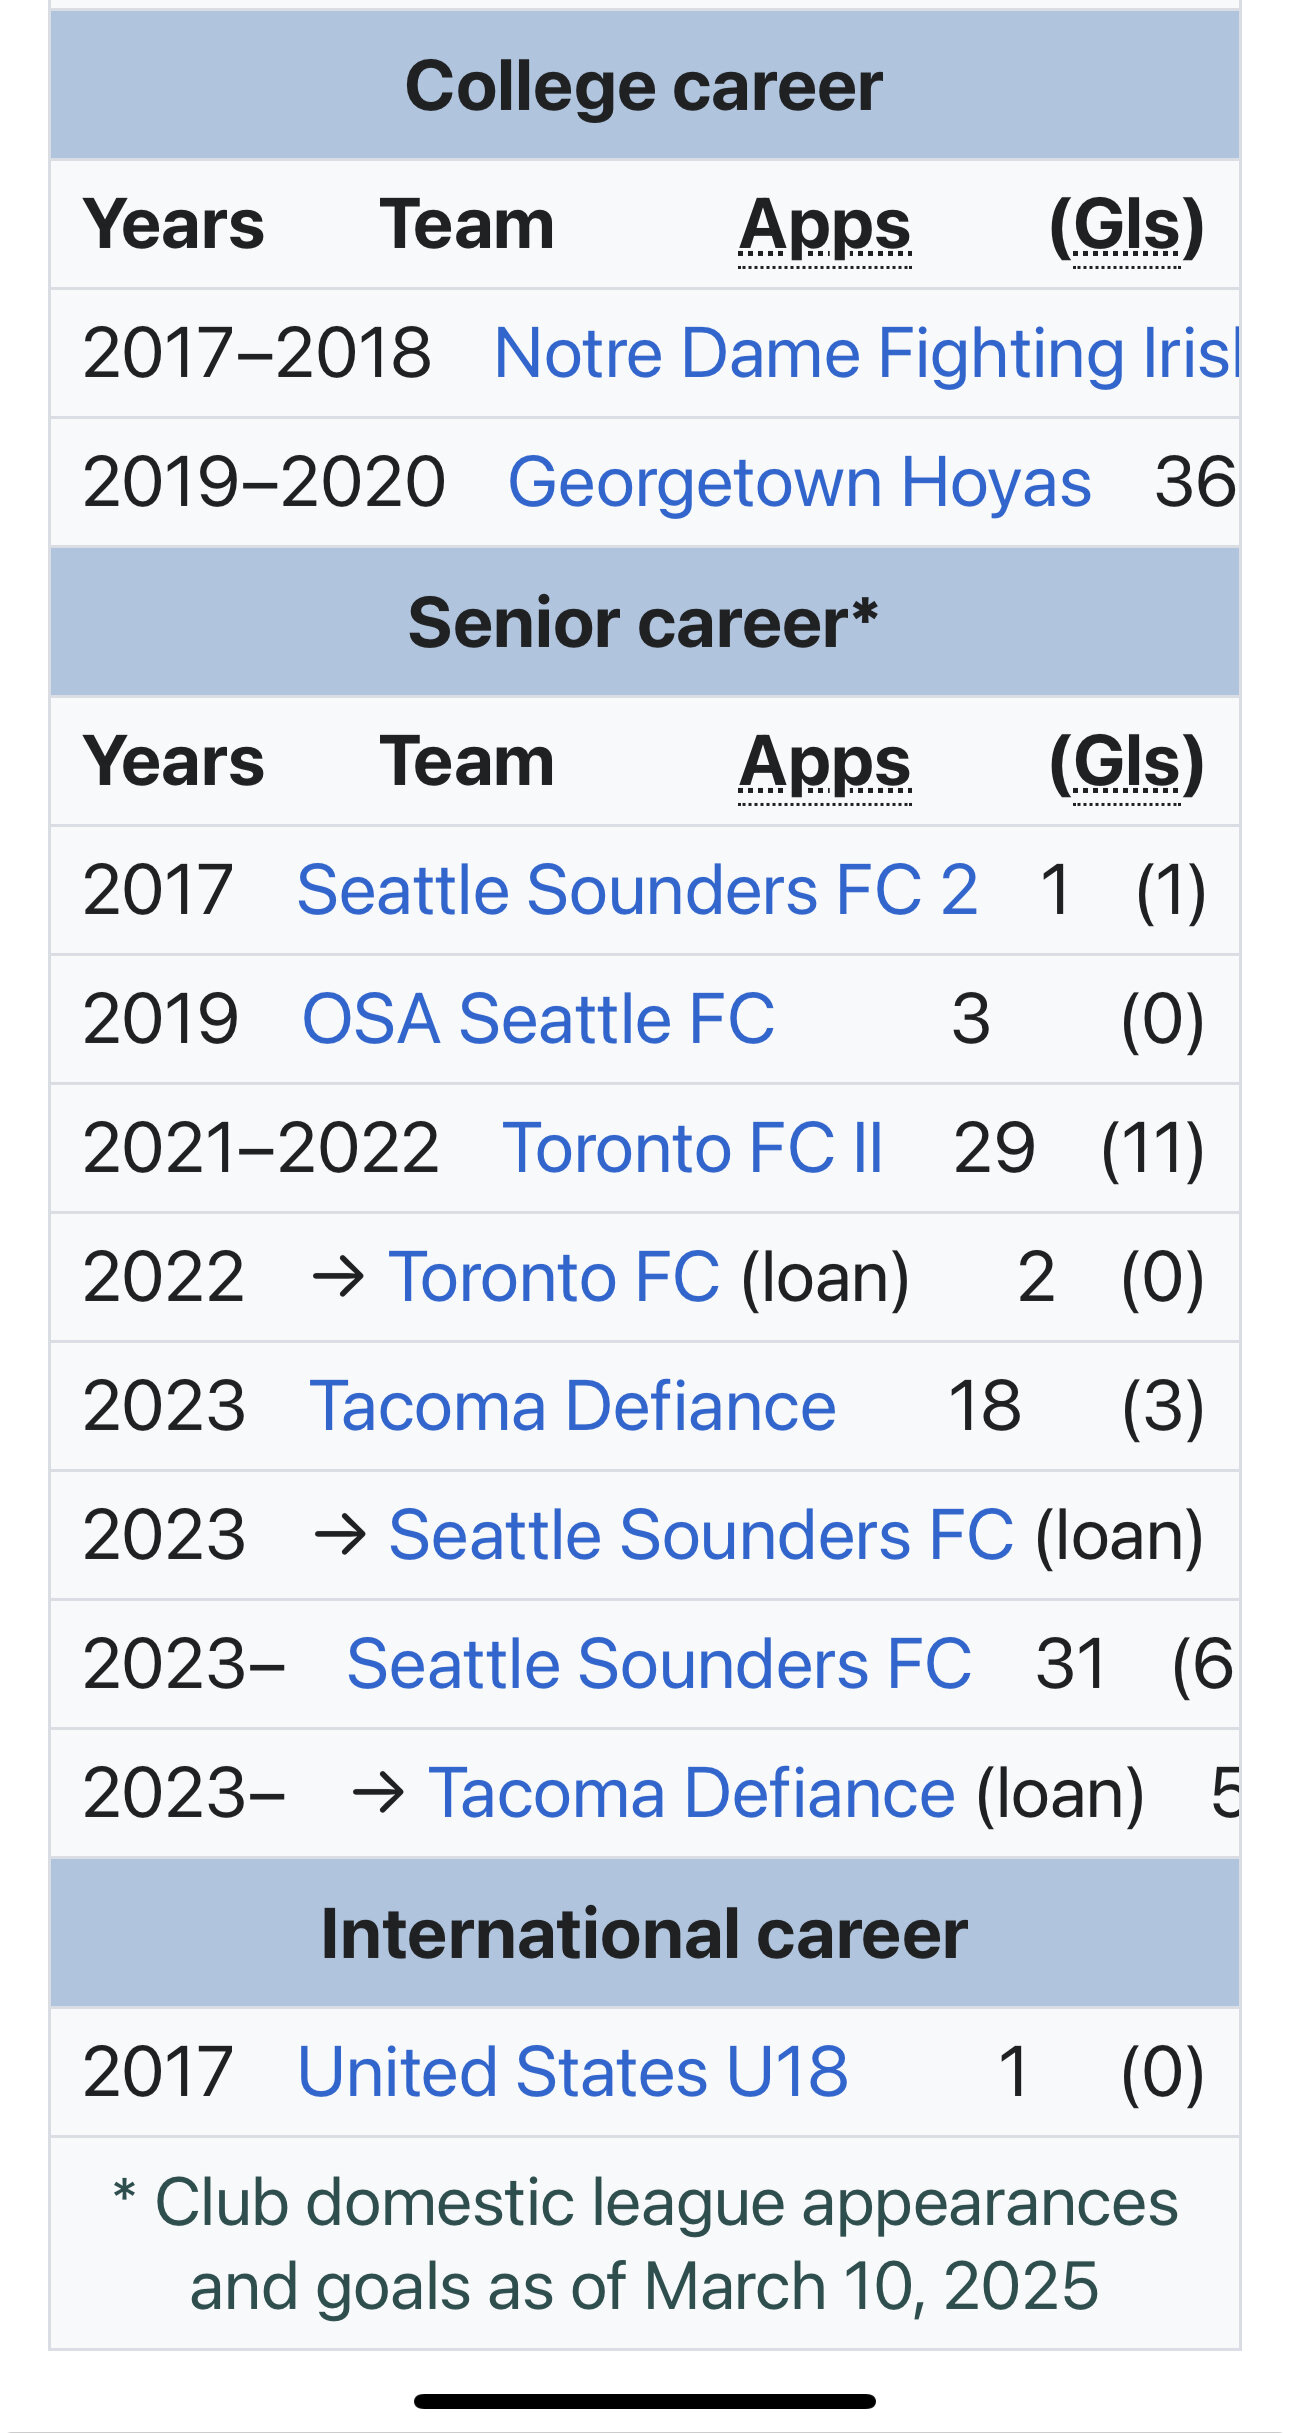Screen dimensions: 1290x2433
Task: Tap the College career section heading
Action: point(644,86)
